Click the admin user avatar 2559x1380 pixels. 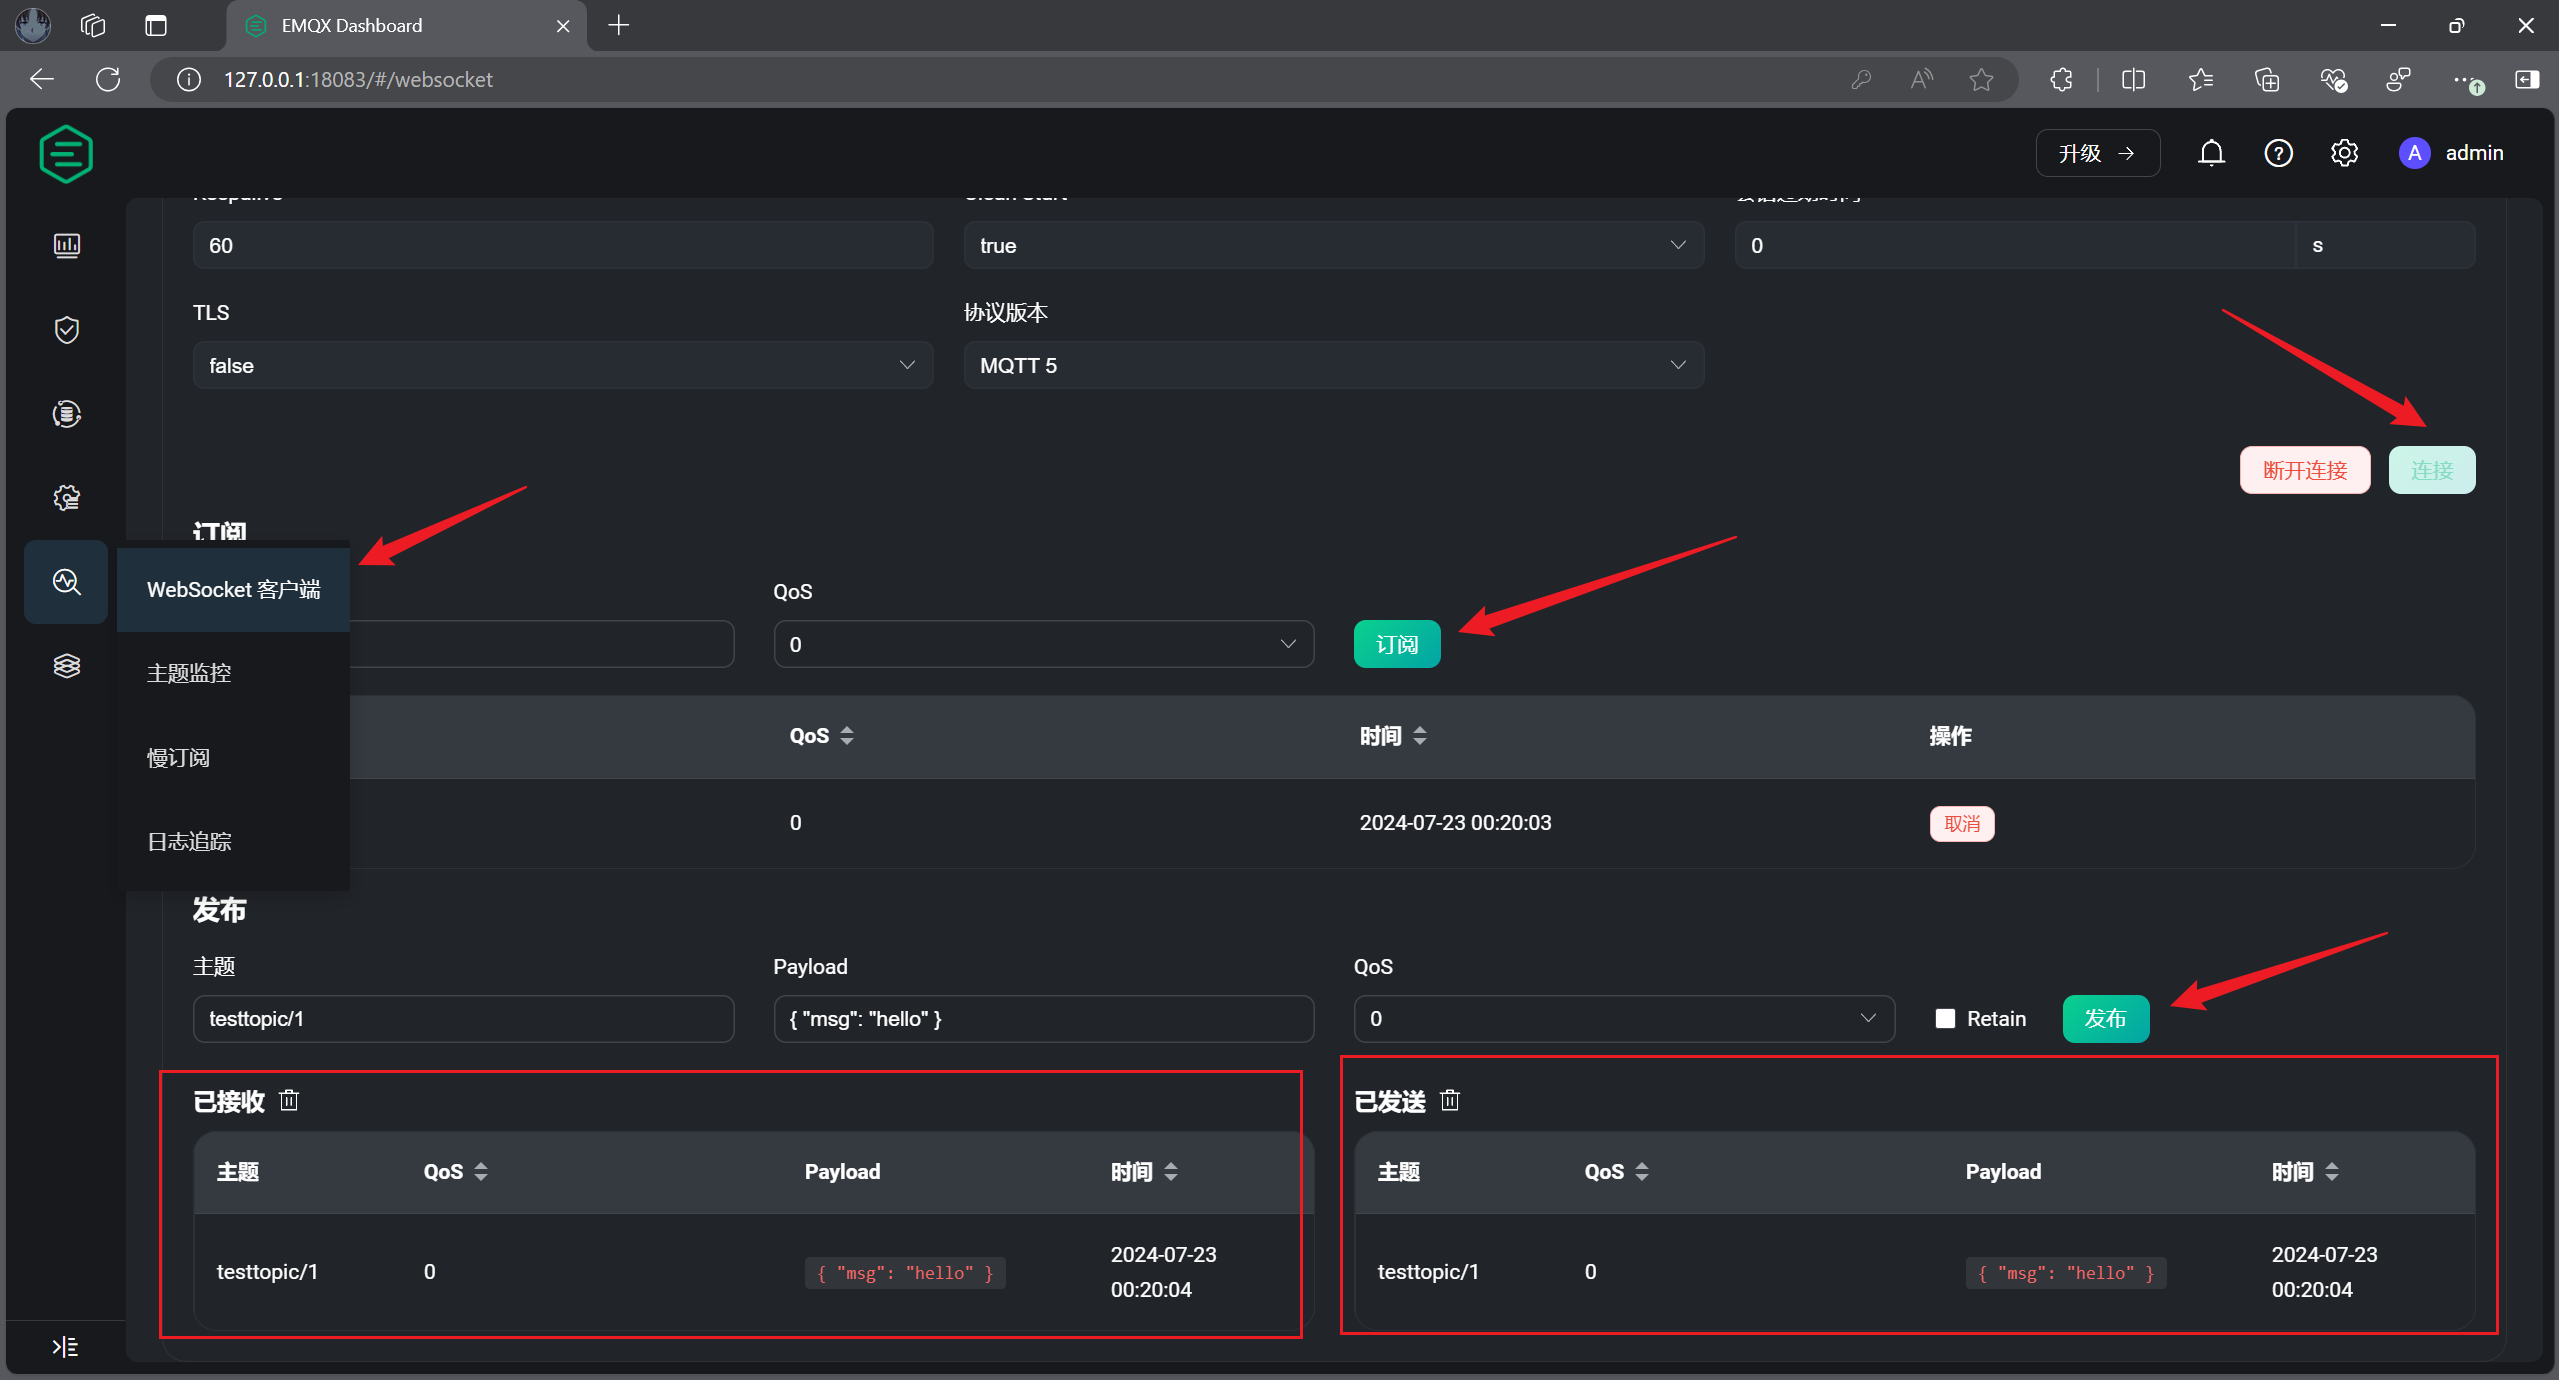(x=2414, y=153)
